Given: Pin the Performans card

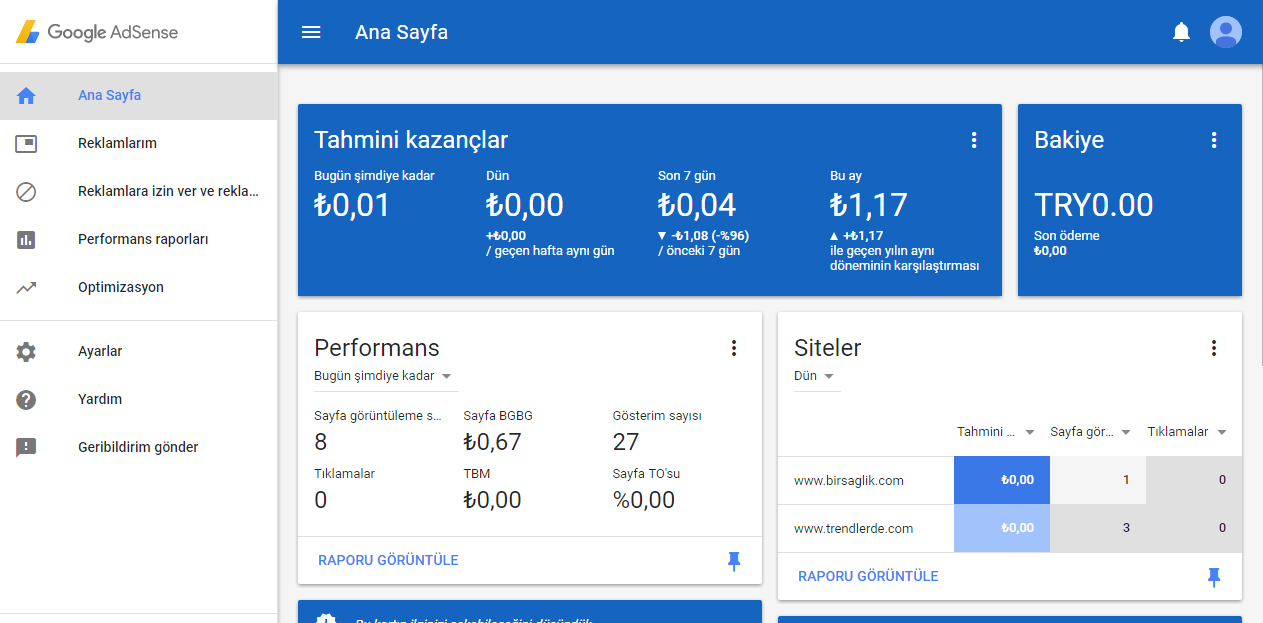Looking at the screenshot, I should 734,561.
